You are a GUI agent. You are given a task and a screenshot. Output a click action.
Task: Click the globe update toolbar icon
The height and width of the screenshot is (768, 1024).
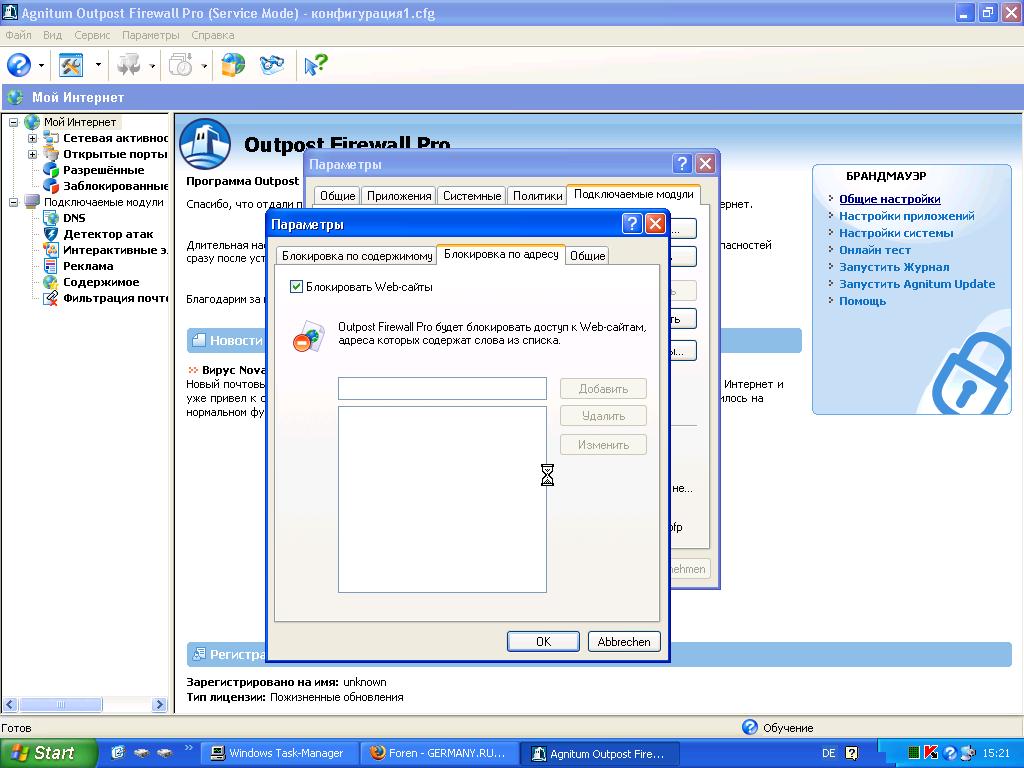pyautogui.click(x=233, y=65)
